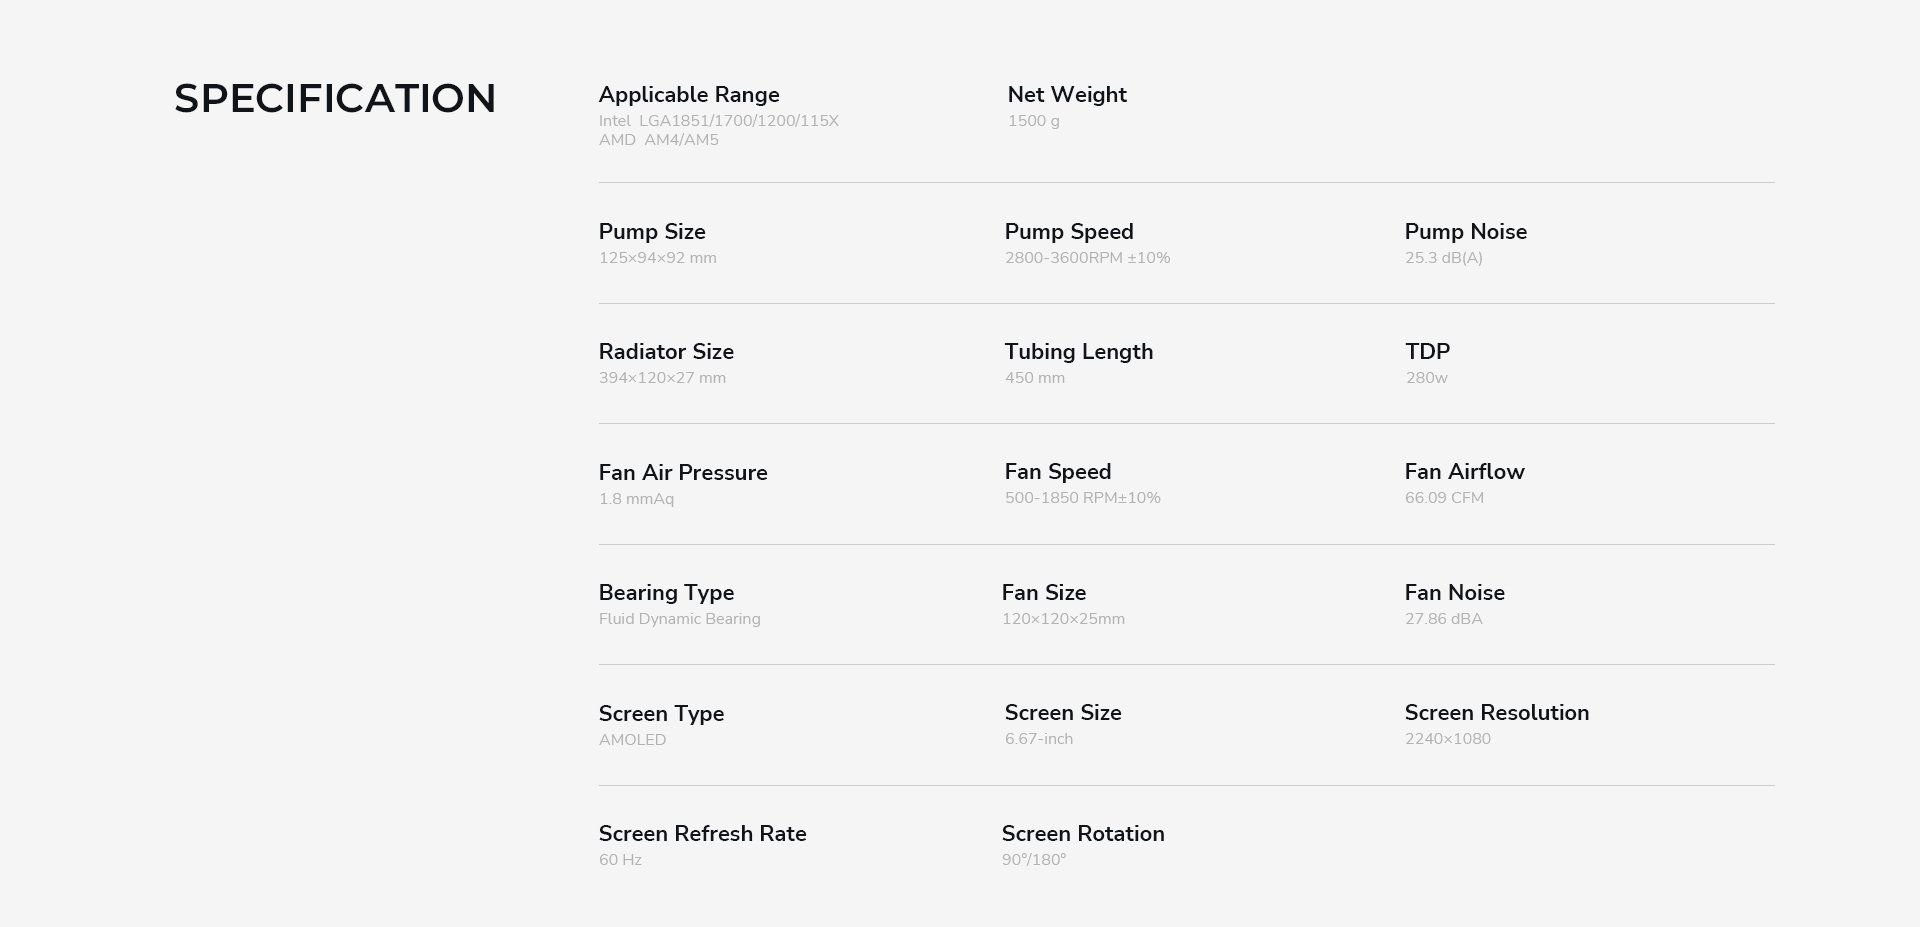This screenshot has width=1920, height=927.
Task: Click the Fluid Dynamic Bearing value
Action: [x=680, y=619]
